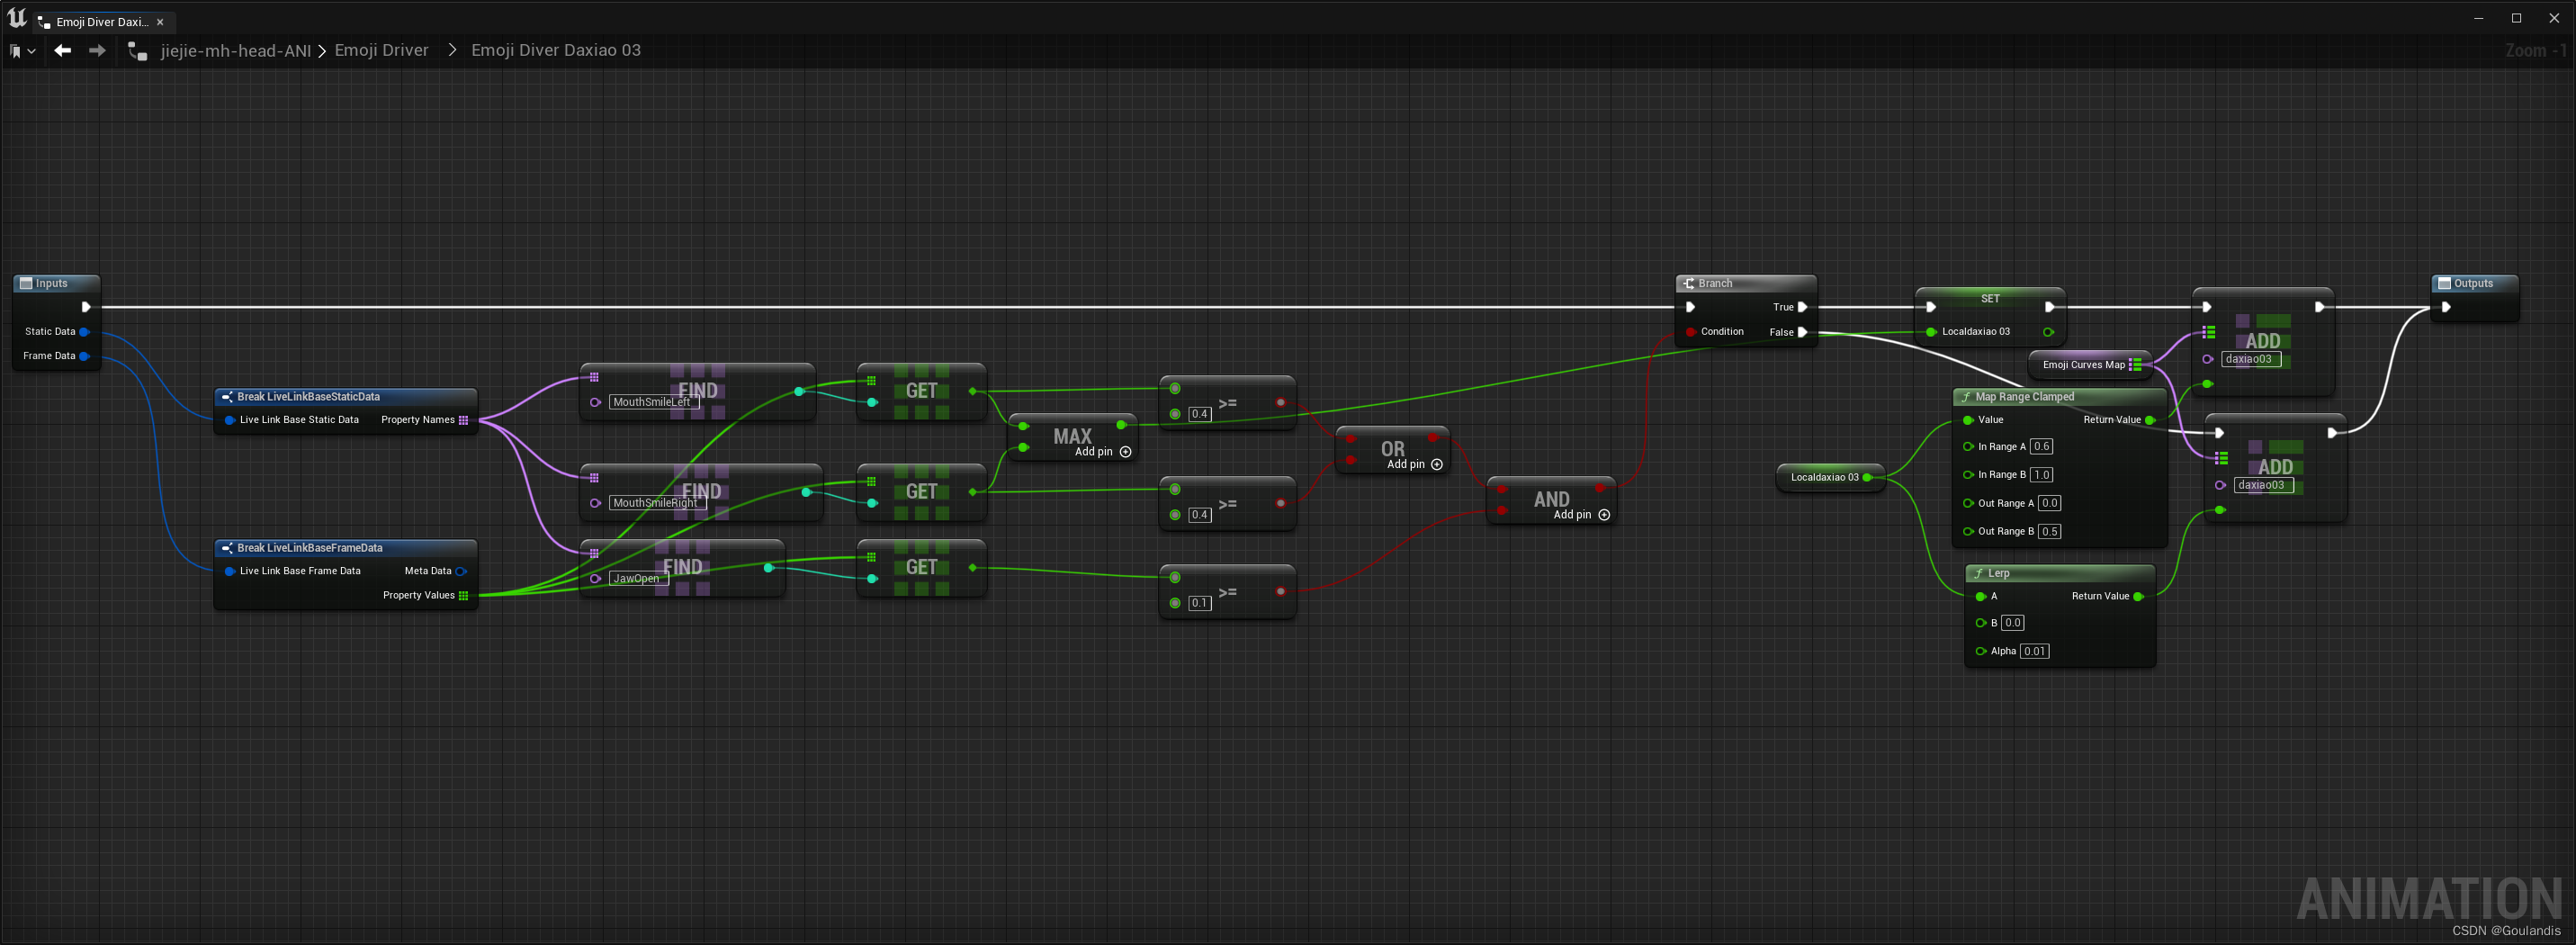Select the SET node header
The height and width of the screenshot is (945, 2576).
pos(1990,298)
